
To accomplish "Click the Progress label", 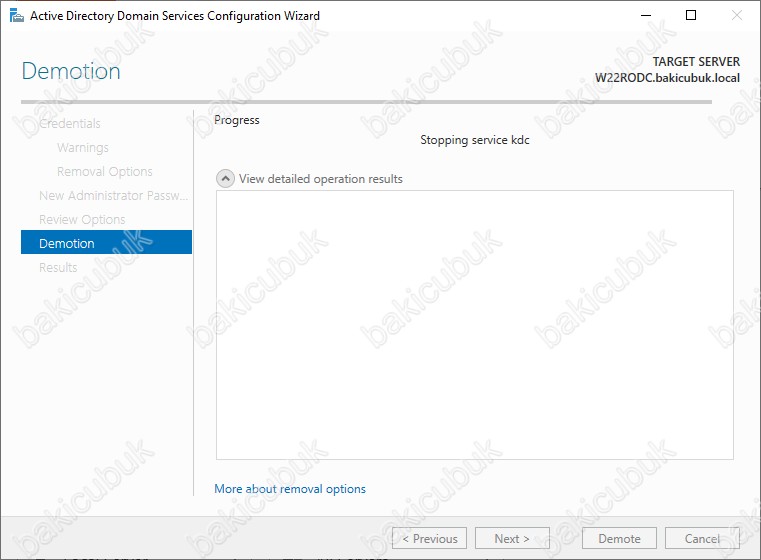I will click(x=237, y=120).
